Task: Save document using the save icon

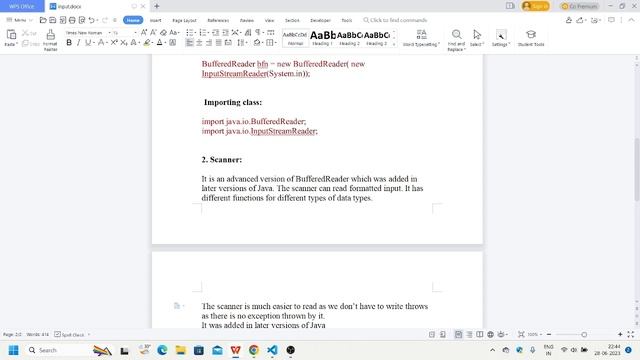Action: pyautogui.click(x=53, y=20)
